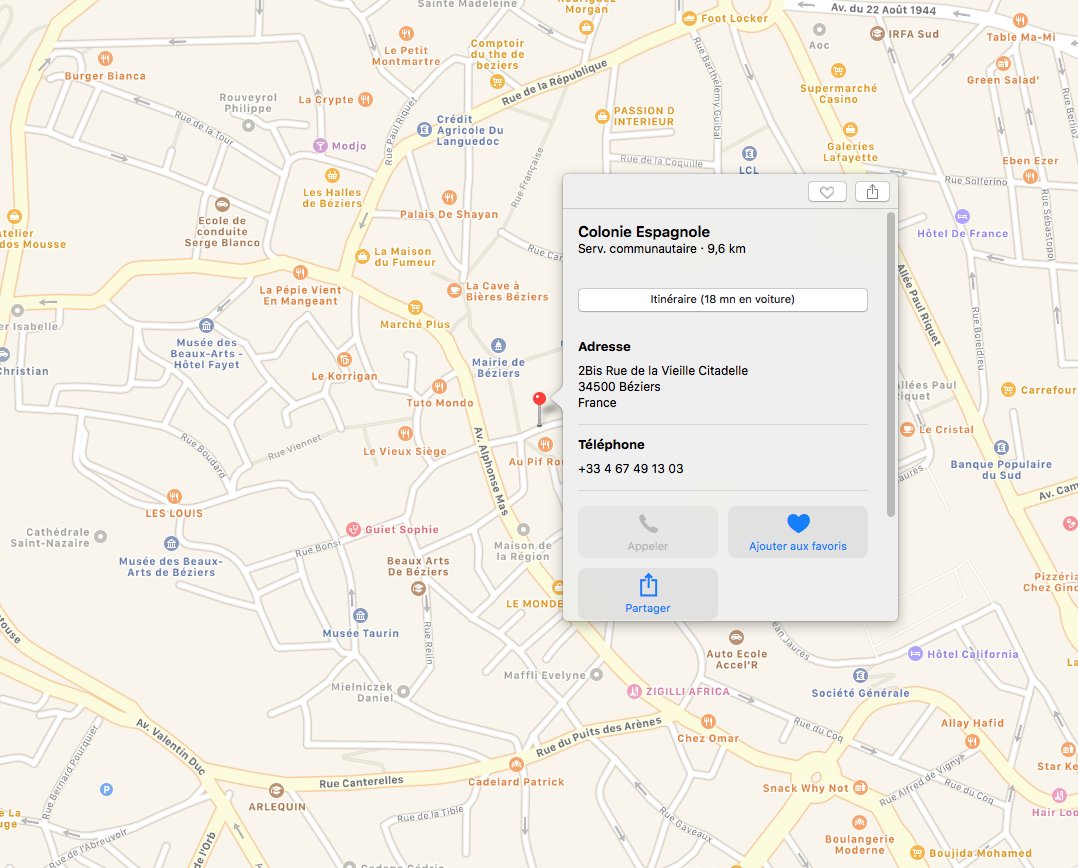The width and height of the screenshot is (1078, 868).
Task: Select the Le Korrigan icon
Action: pos(344,359)
